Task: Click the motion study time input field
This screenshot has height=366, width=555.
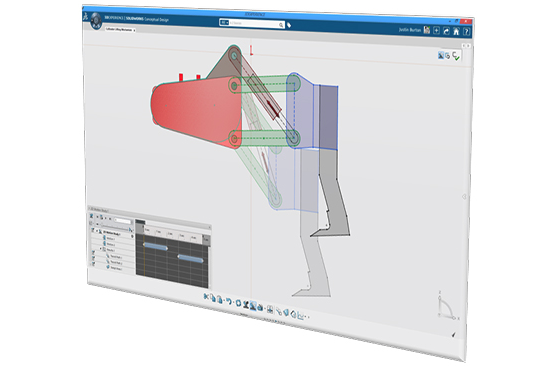Action: (x=123, y=221)
